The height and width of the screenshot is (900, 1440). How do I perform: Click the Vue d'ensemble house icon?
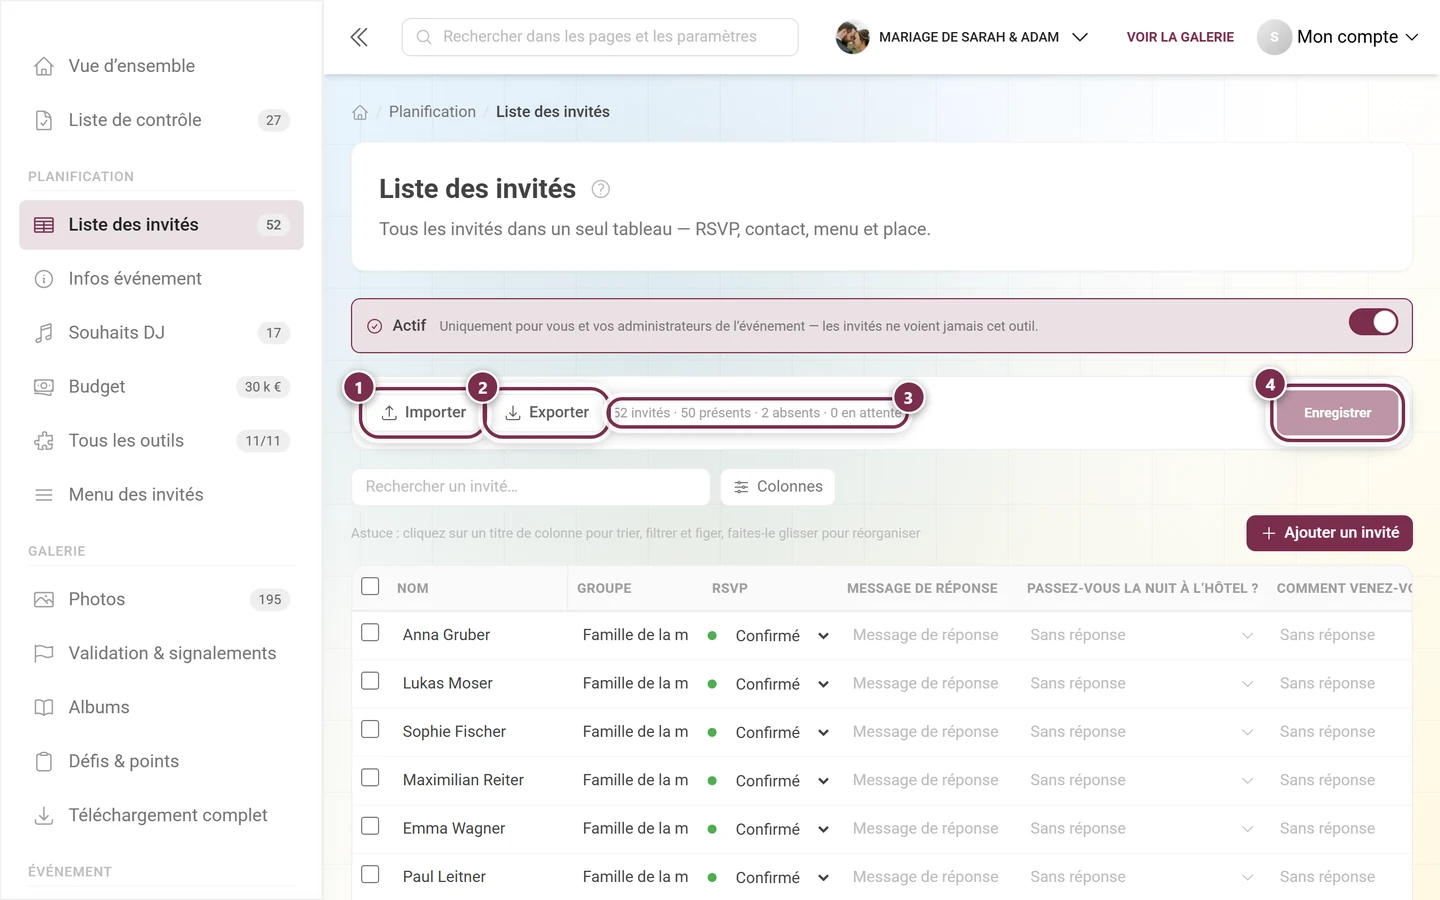tap(44, 66)
